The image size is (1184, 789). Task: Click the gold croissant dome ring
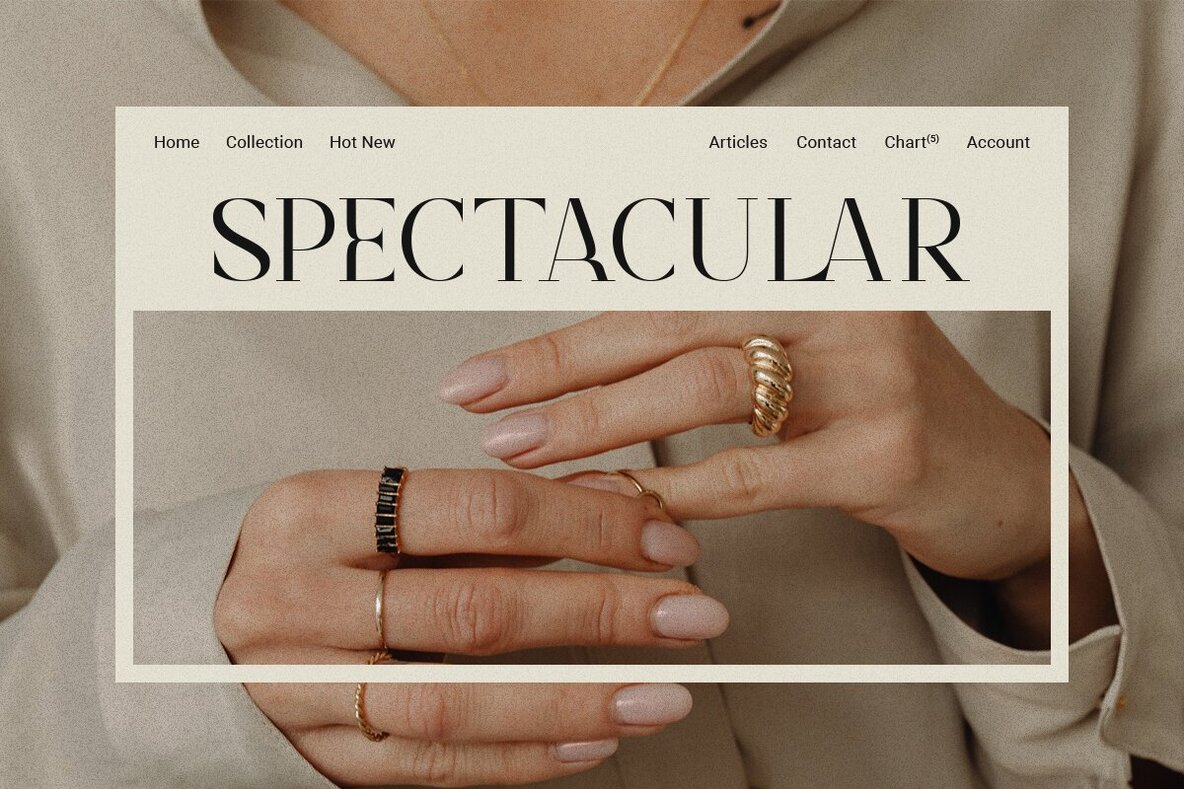pyautogui.click(x=766, y=385)
